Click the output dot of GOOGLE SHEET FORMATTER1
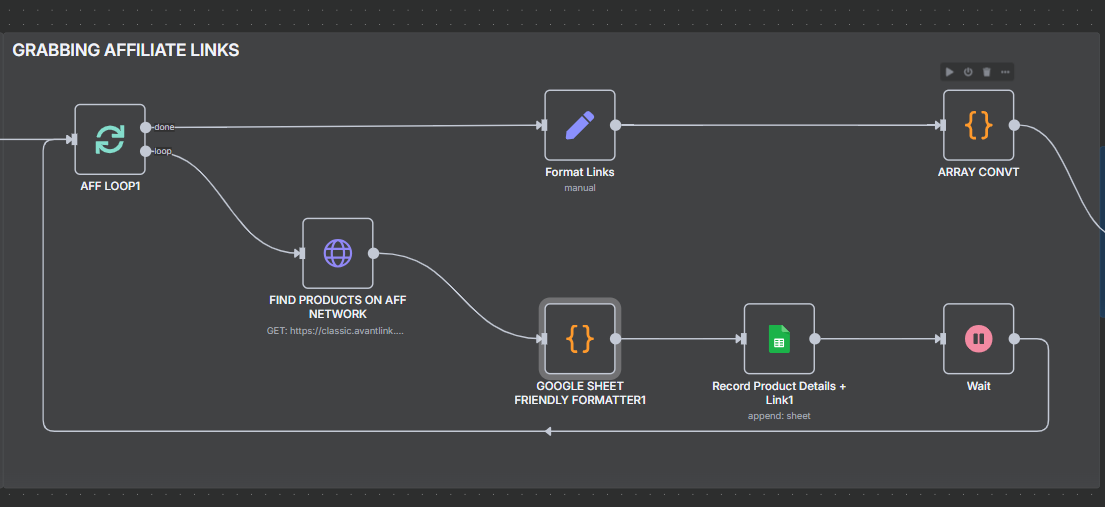1105x507 pixels. tap(615, 338)
